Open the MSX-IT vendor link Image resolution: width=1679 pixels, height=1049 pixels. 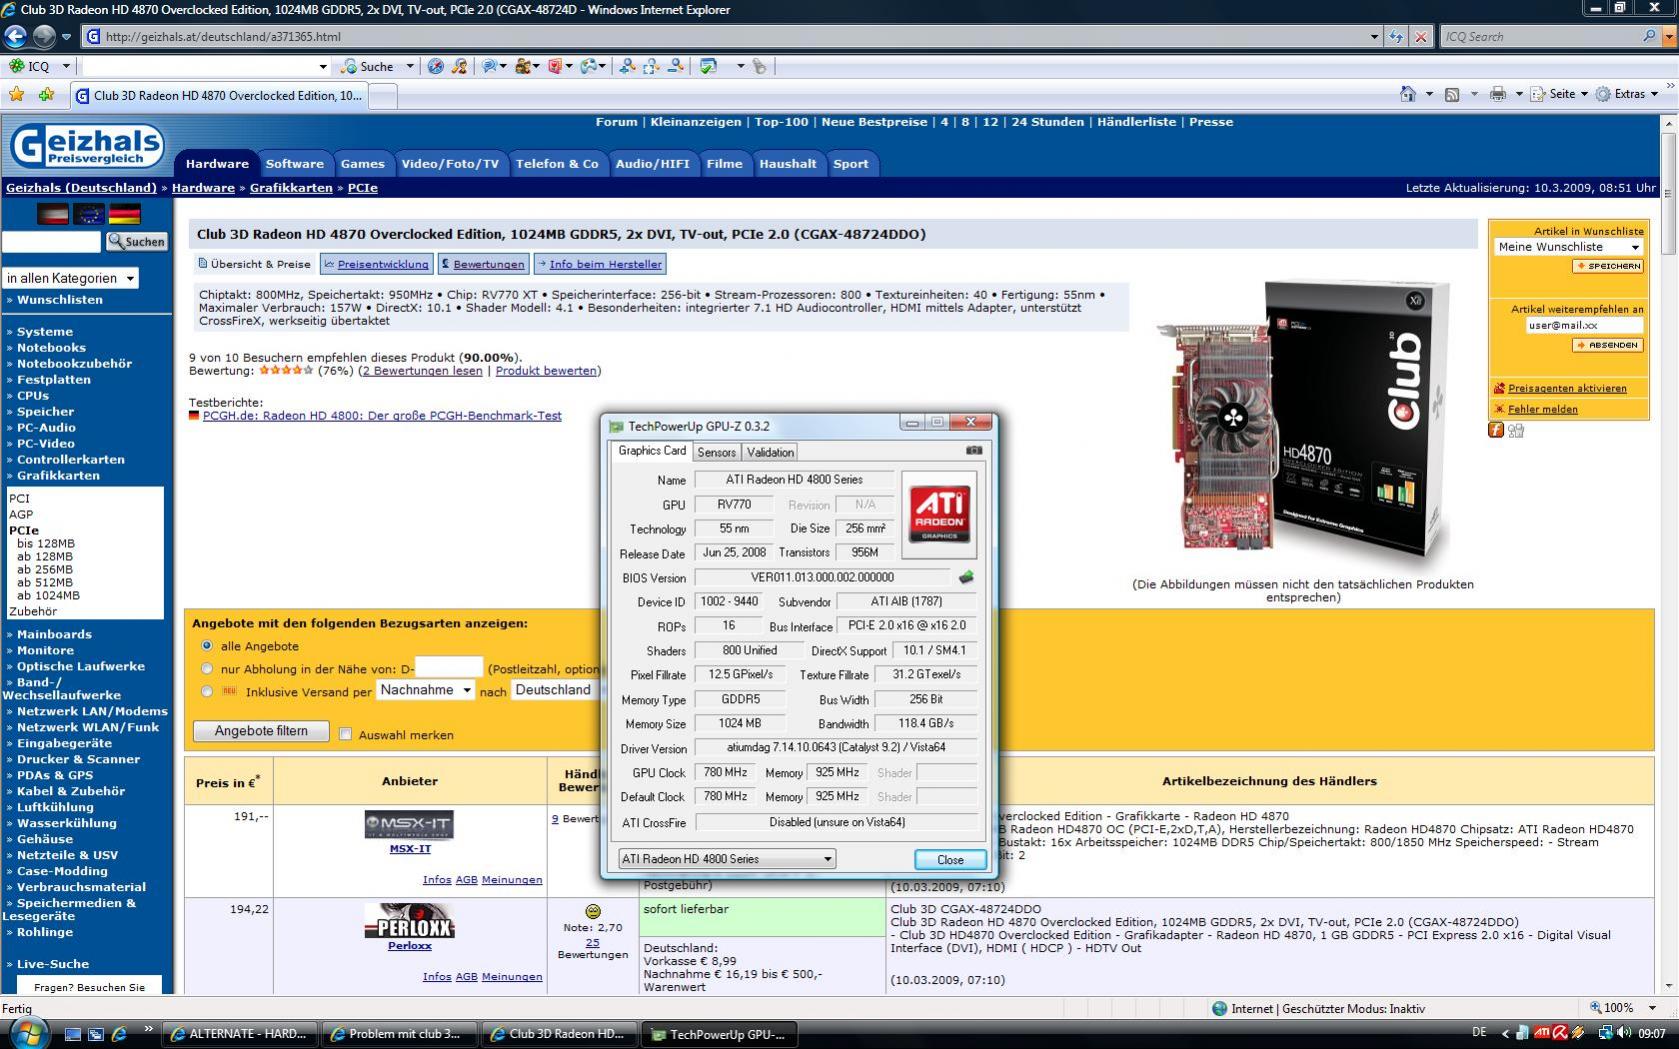click(x=410, y=849)
